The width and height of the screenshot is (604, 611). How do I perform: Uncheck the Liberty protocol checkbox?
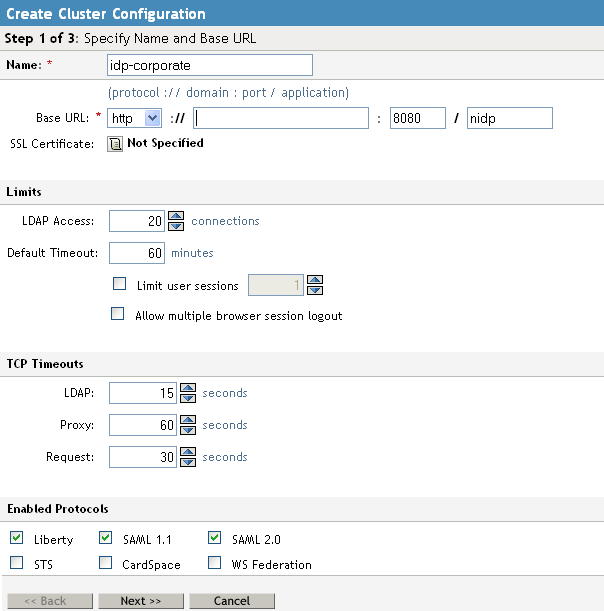(16, 538)
